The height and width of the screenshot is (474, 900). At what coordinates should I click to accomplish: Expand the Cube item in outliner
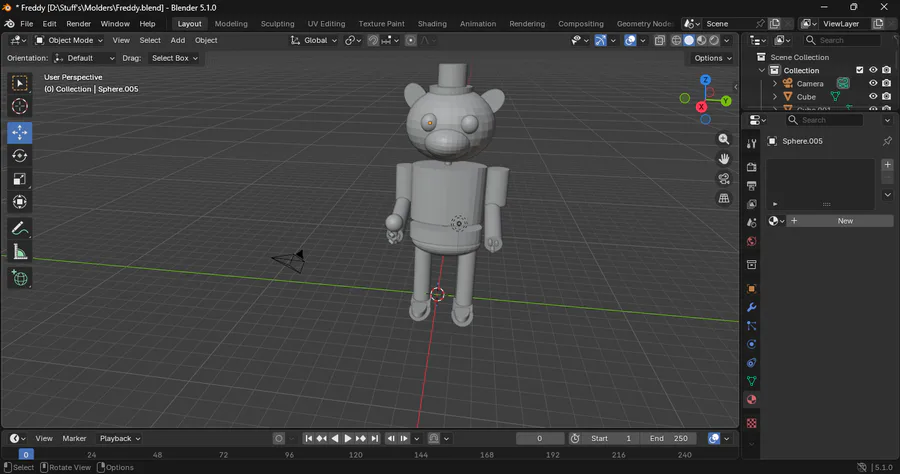[775, 96]
